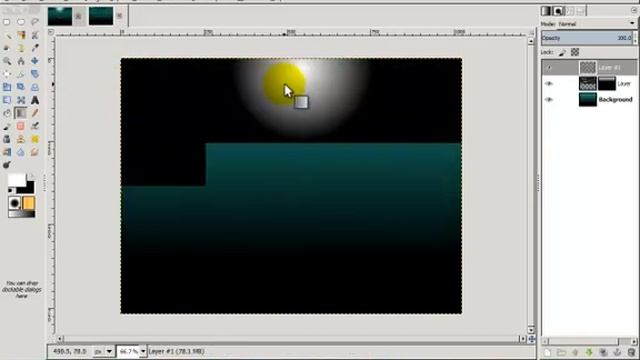Select the Blur/Sharpen tool
The width and height of the screenshot is (640, 360).
pos(21,152)
